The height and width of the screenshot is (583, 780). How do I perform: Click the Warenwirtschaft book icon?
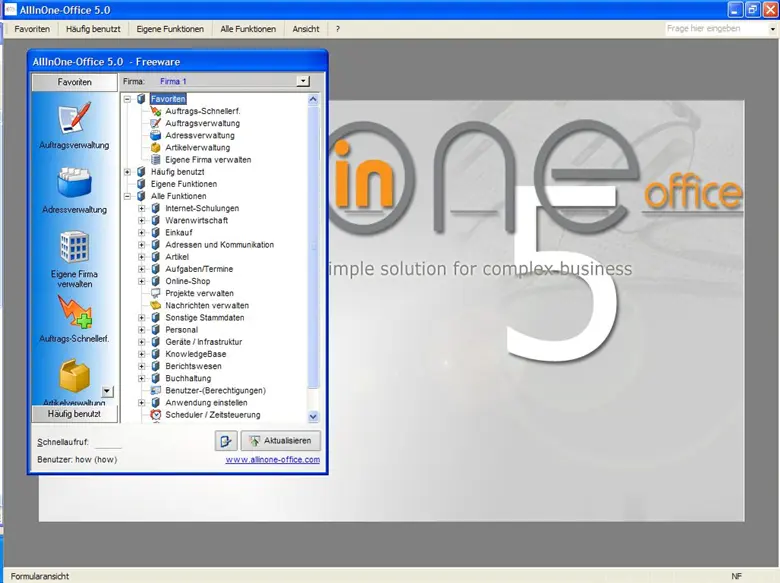[x=156, y=220]
